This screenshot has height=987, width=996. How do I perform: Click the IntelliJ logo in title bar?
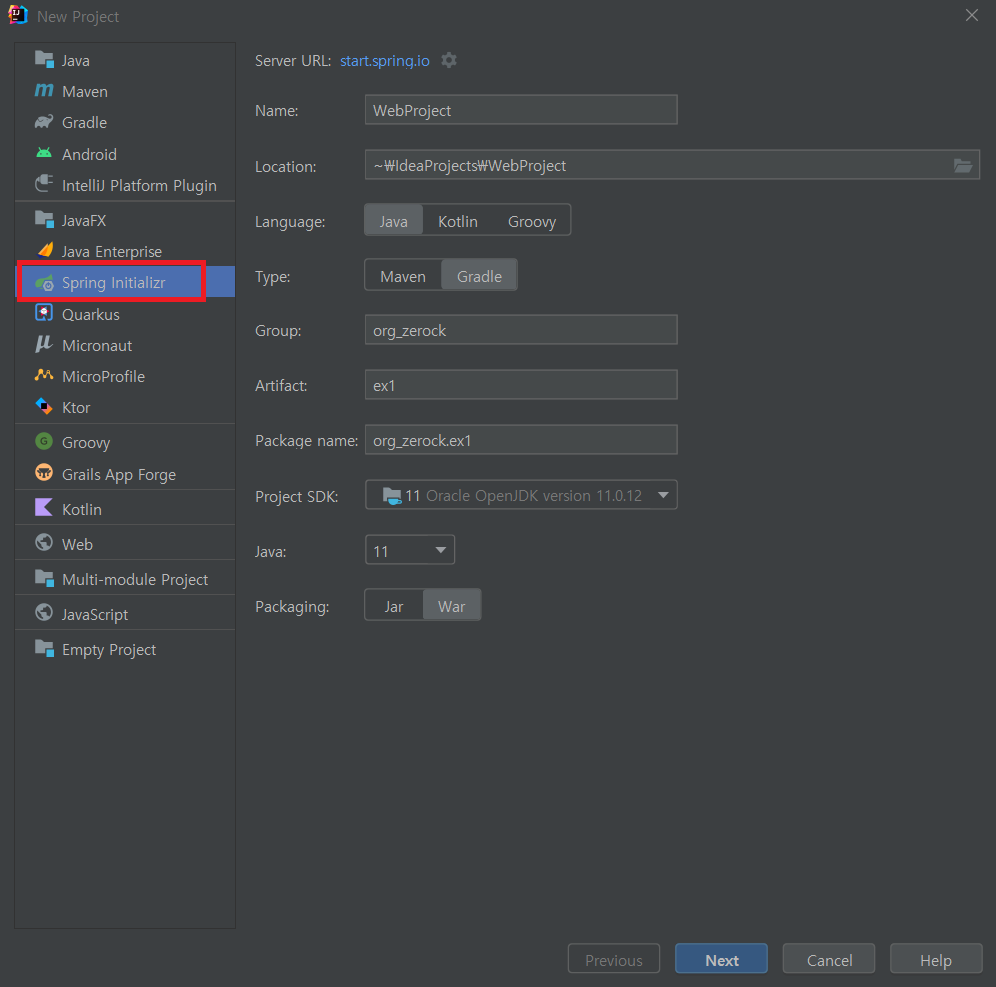pos(18,15)
